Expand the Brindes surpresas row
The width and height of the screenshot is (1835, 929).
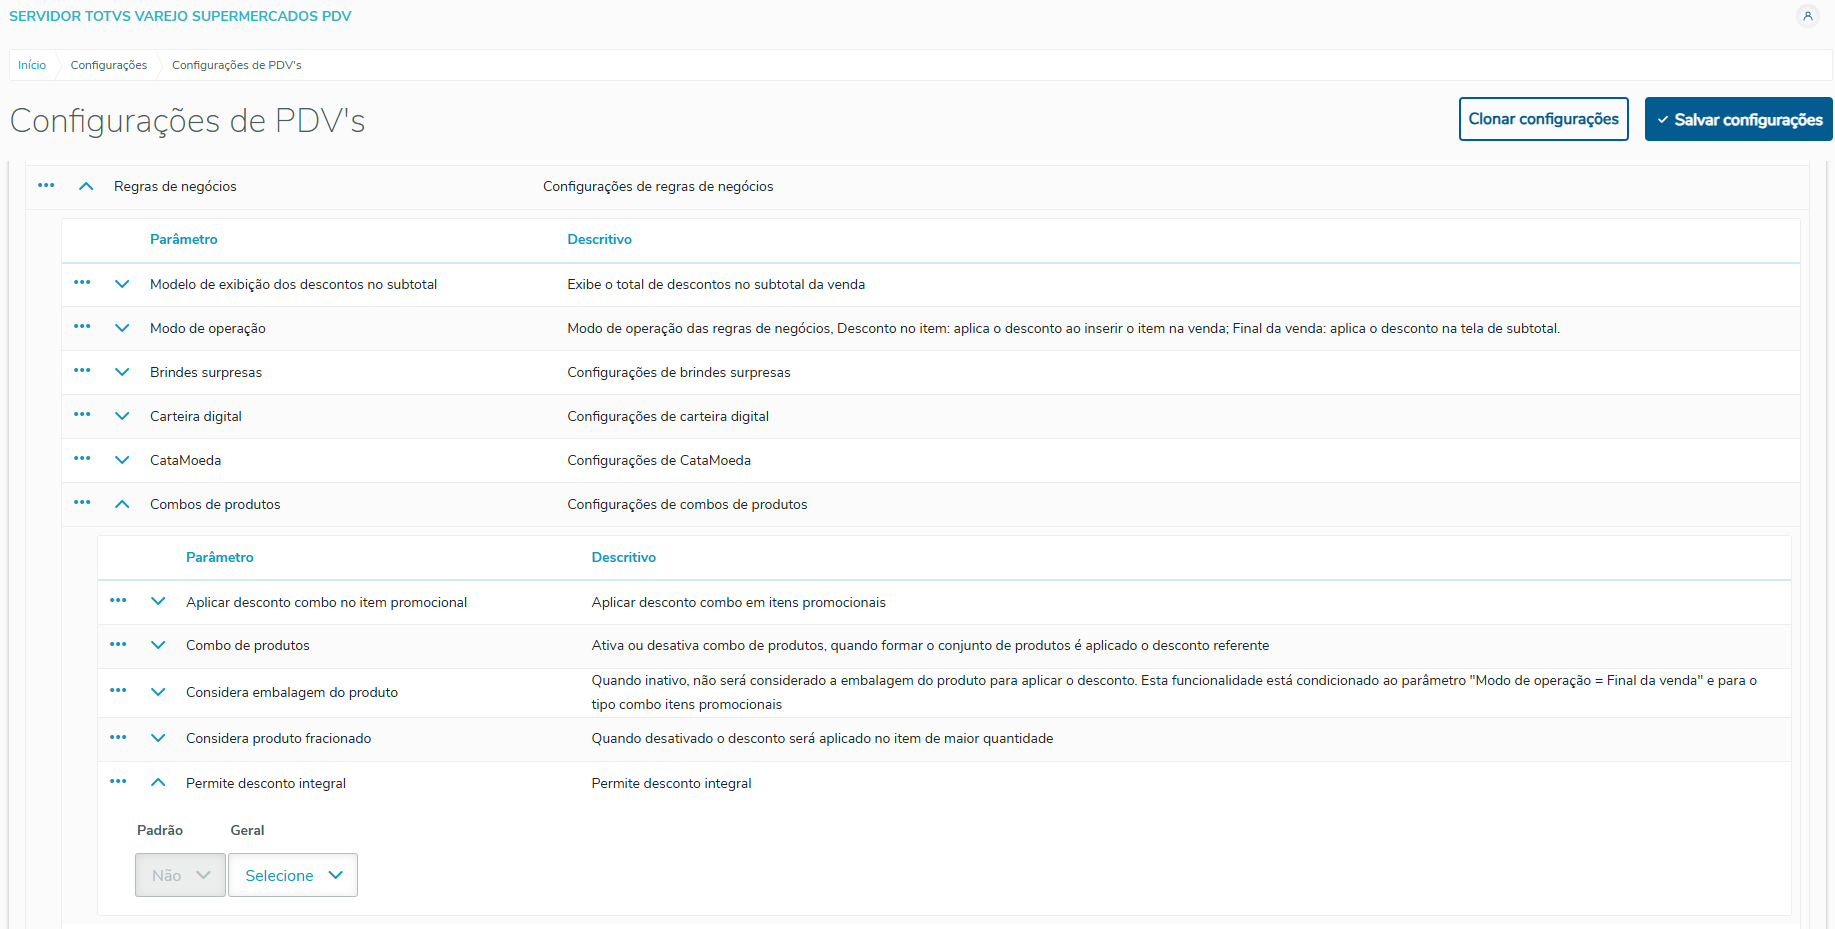[122, 372]
